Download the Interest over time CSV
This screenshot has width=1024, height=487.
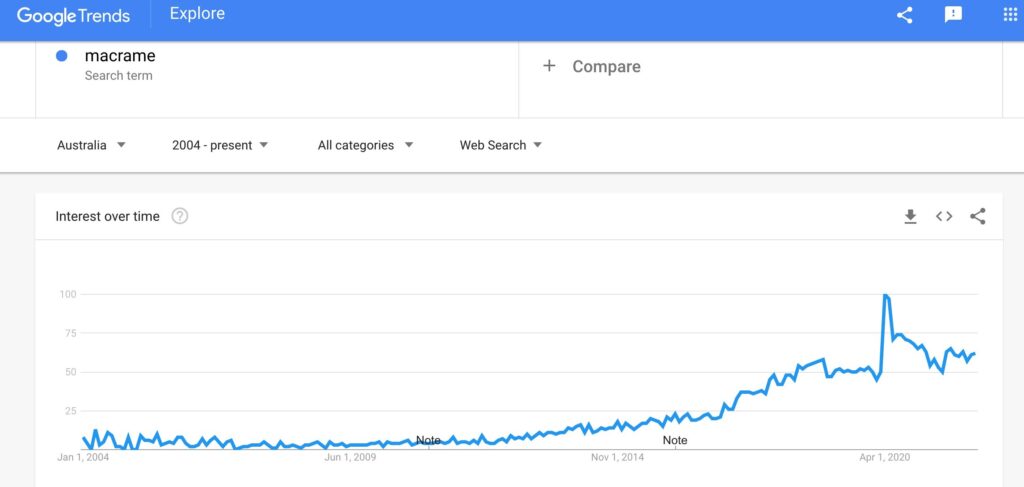coord(910,217)
